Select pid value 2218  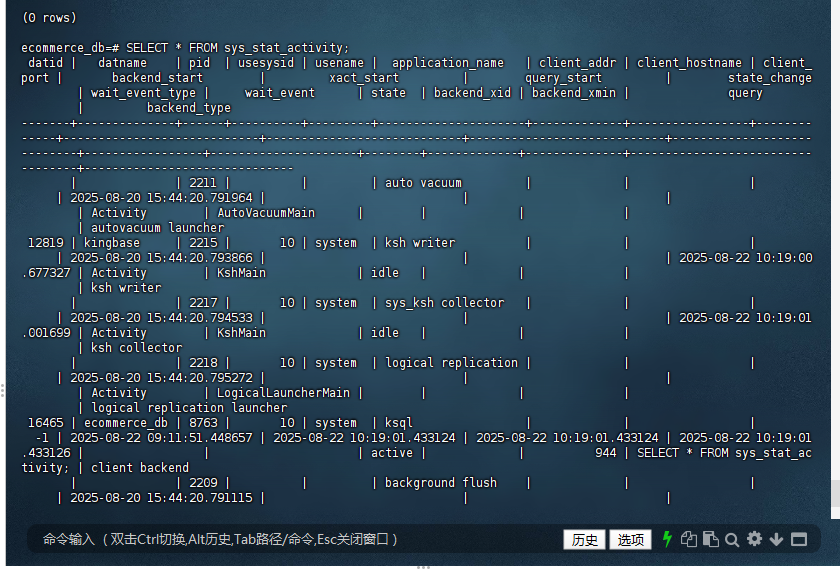203,363
